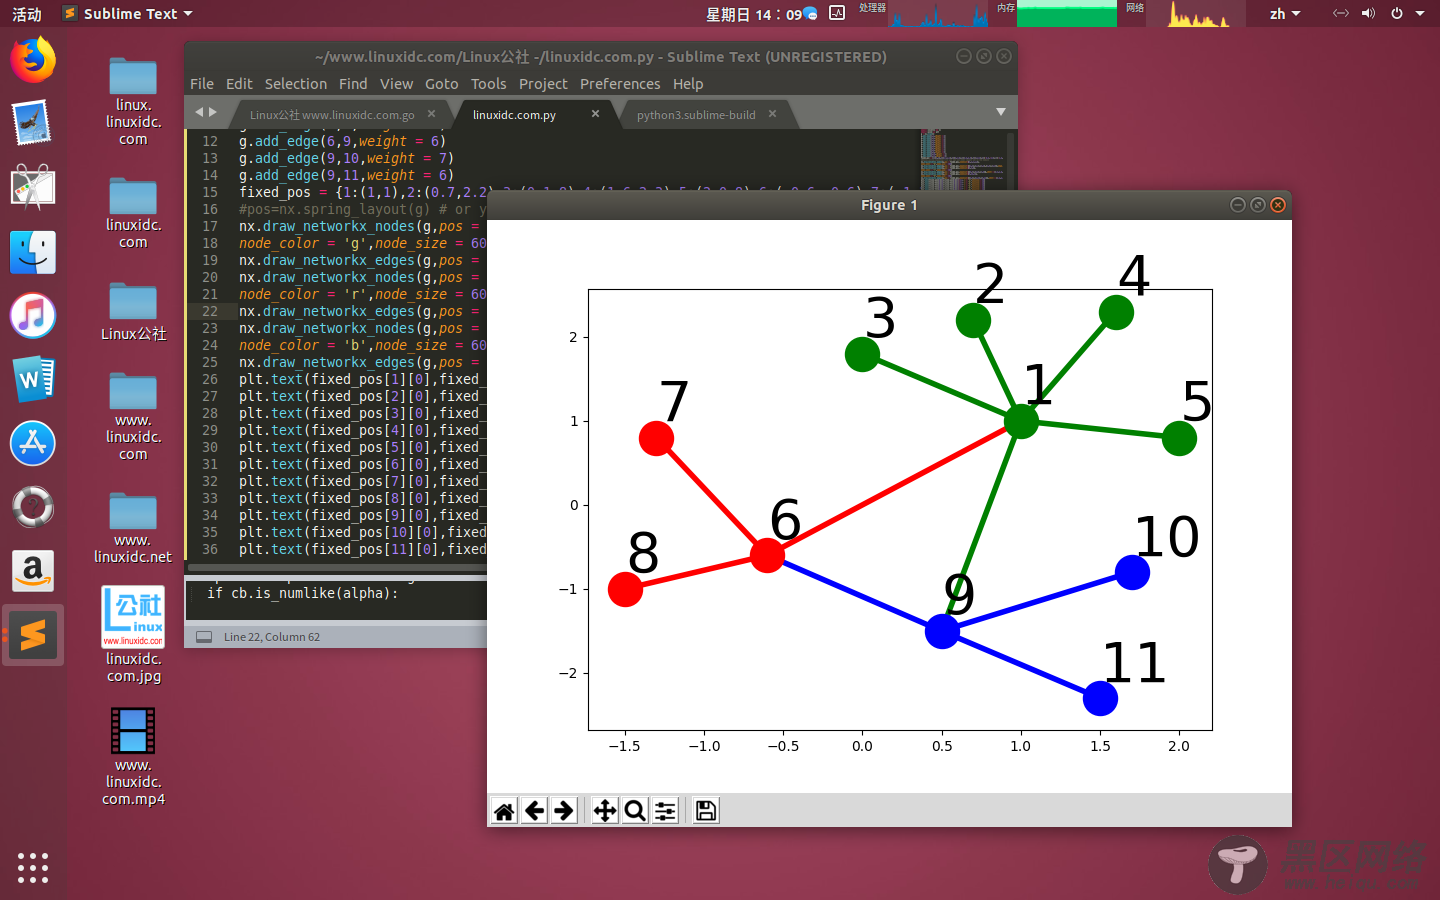Viewport: 1440px width, 900px height.
Task: Open the Word document icon in dock
Action: (x=33, y=380)
